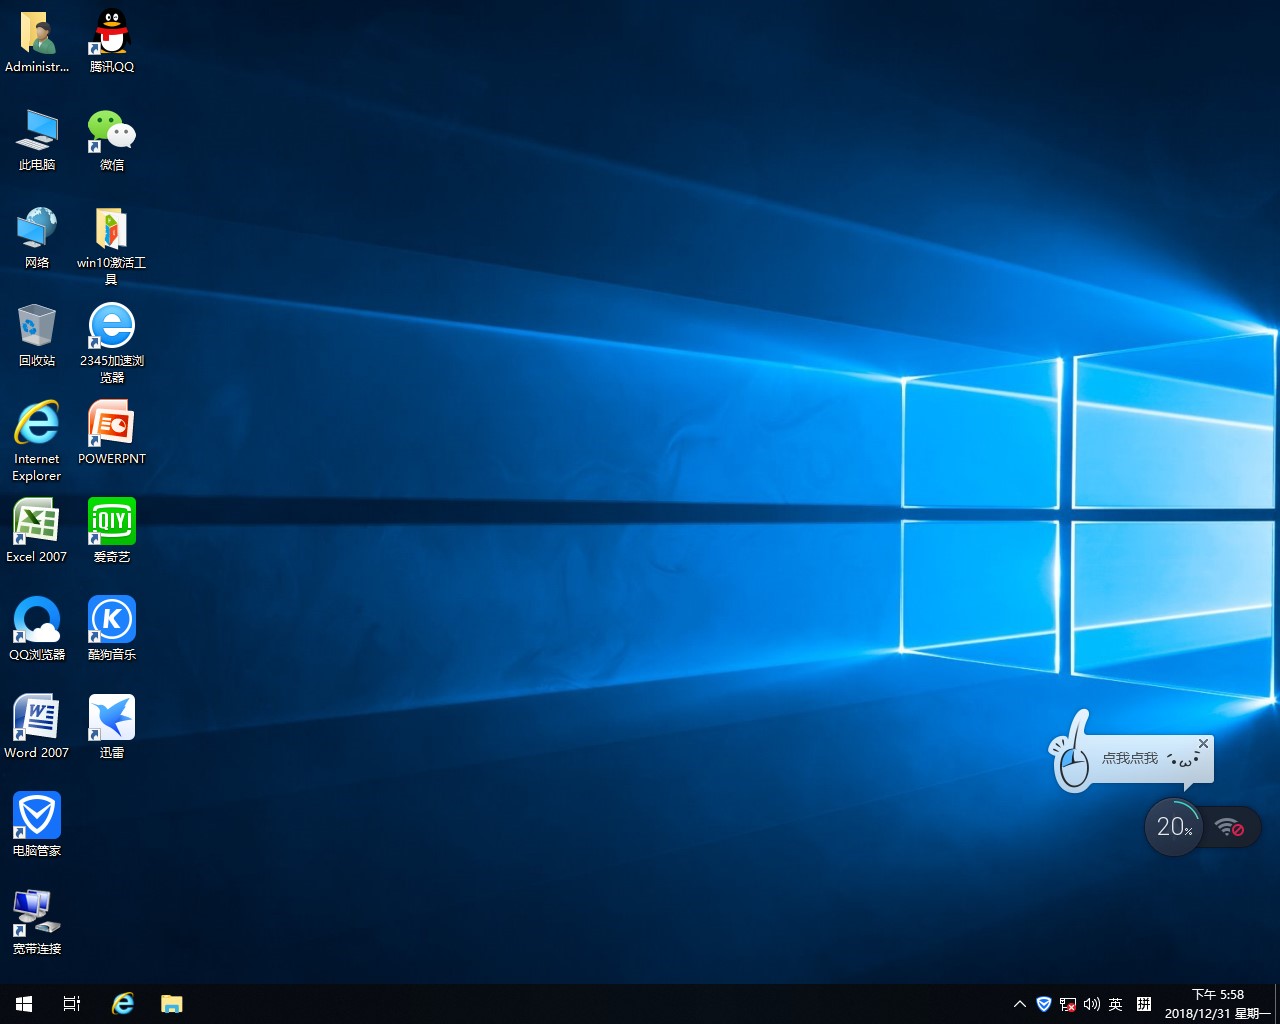Click the Tencent PC Manager shield icon
This screenshot has height=1024, width=1280.
click(37, 815)
